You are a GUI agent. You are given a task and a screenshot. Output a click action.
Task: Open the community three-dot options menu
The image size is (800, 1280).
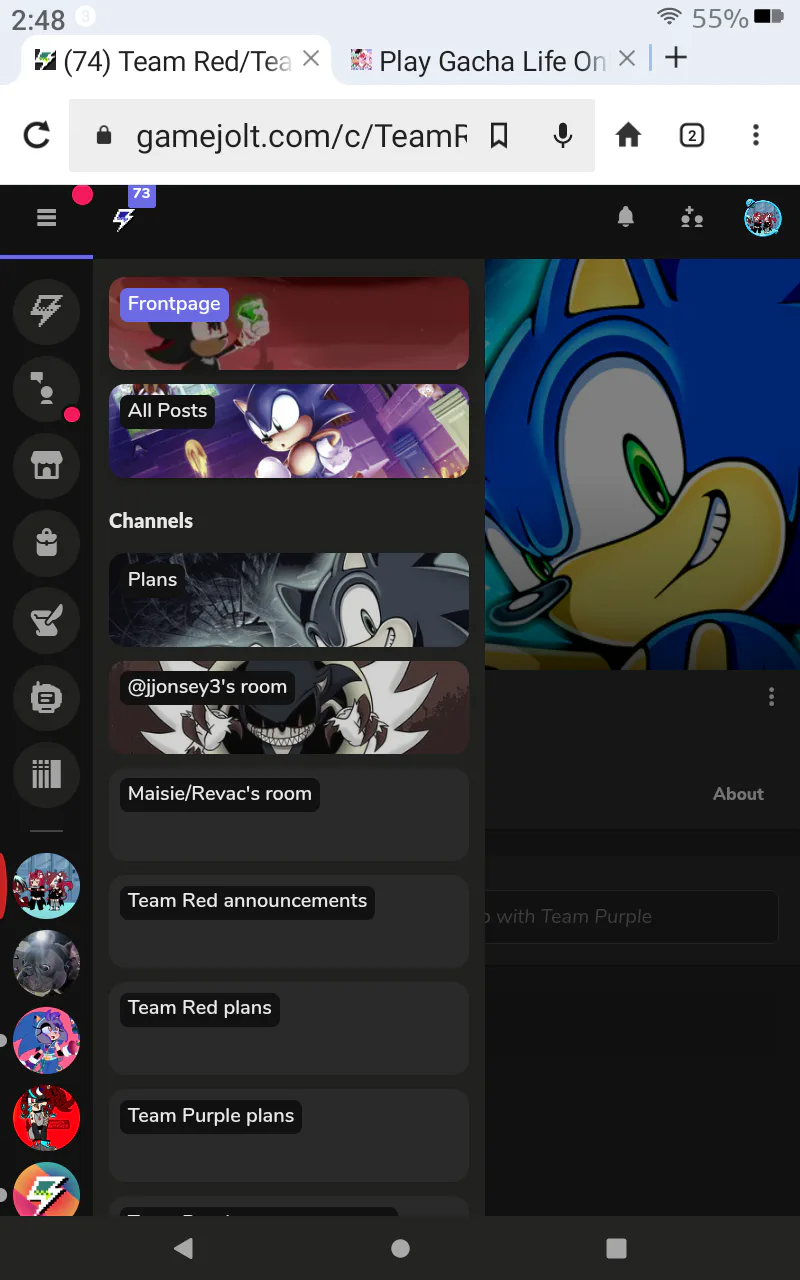(771, 696)
